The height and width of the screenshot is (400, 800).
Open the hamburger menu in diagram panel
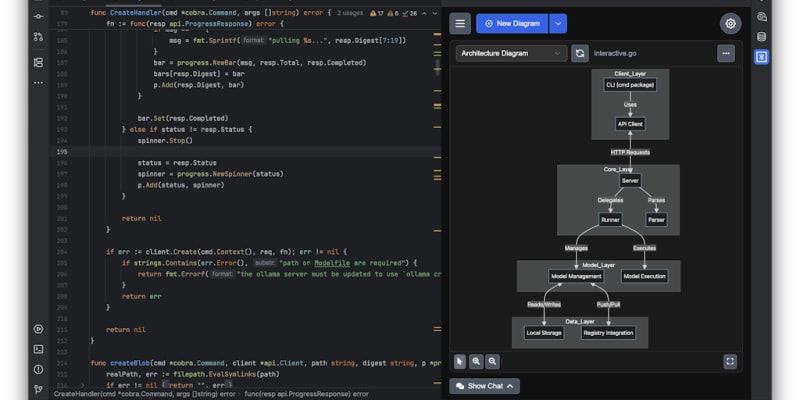460,23
